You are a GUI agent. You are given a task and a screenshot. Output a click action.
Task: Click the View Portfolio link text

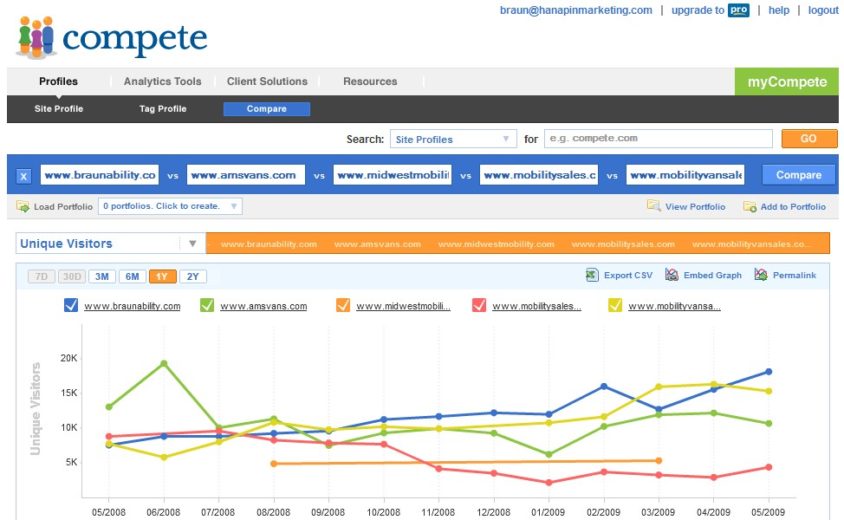click(695, 207)
